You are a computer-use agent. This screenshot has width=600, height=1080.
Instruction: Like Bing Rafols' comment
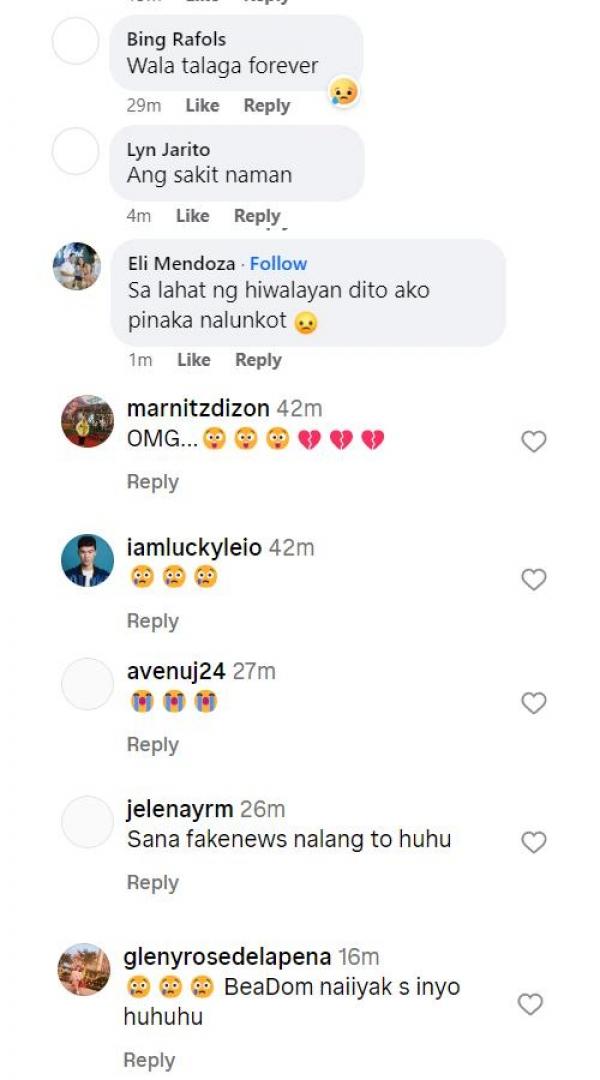tap(202, 105)
